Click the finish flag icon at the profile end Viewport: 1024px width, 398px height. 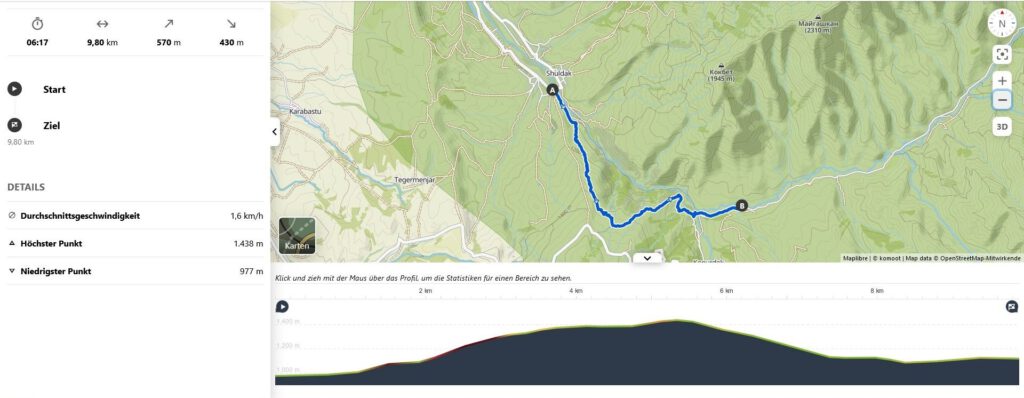coord(1012,307)
